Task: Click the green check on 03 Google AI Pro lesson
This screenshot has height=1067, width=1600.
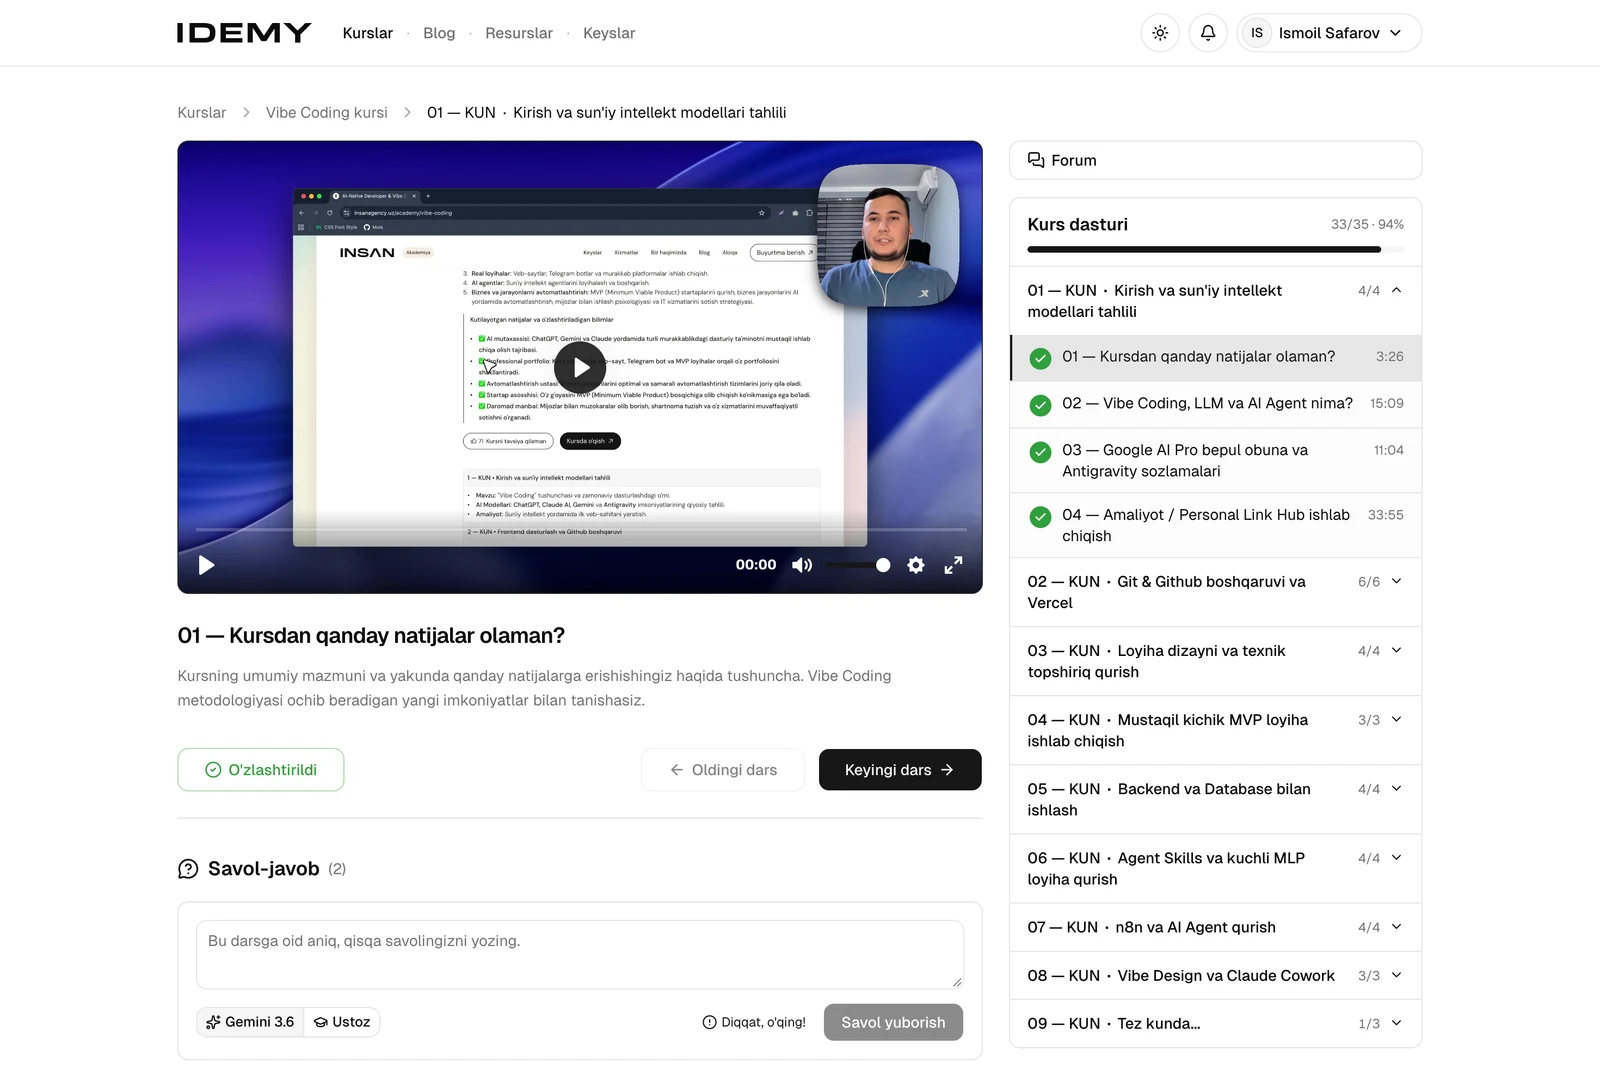Action: (1041, 452)
